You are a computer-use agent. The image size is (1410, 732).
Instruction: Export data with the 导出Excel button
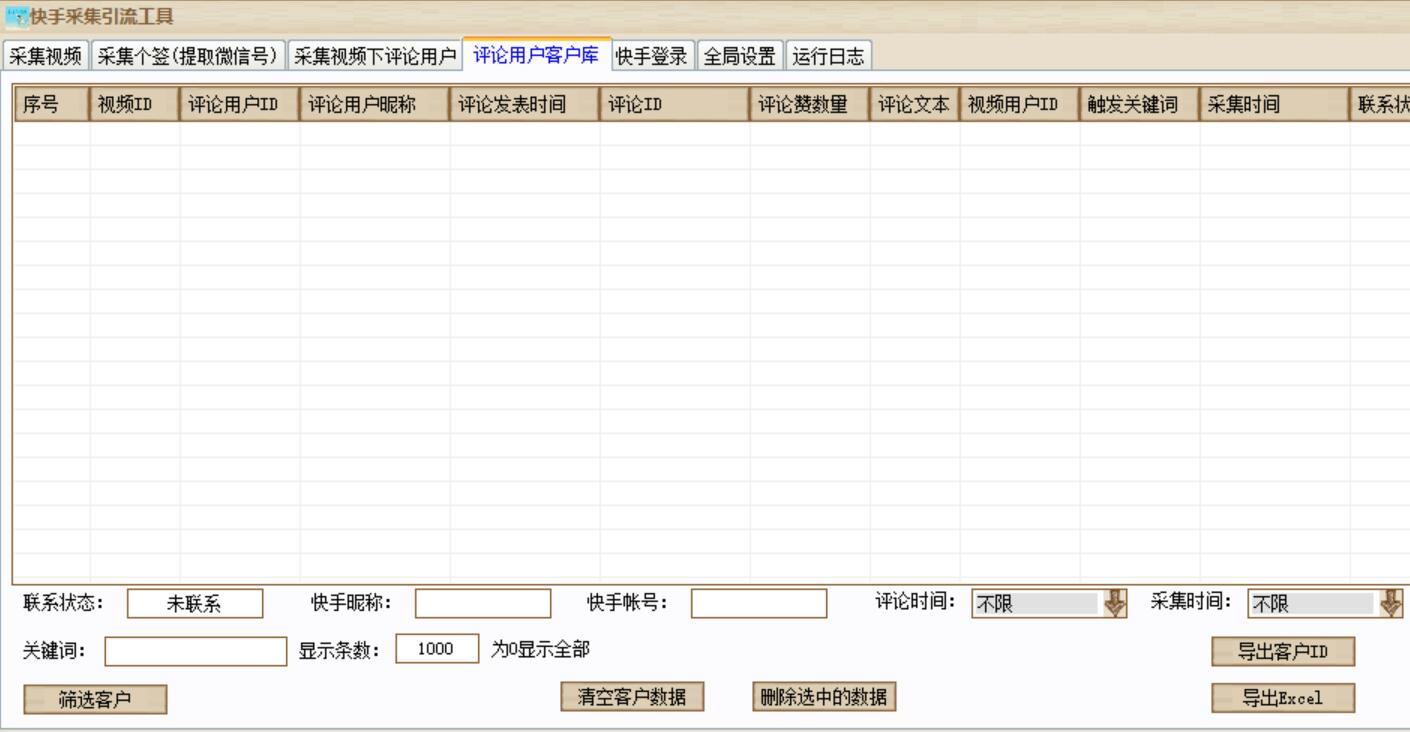pyautogui.click(x=1284, y=697)
